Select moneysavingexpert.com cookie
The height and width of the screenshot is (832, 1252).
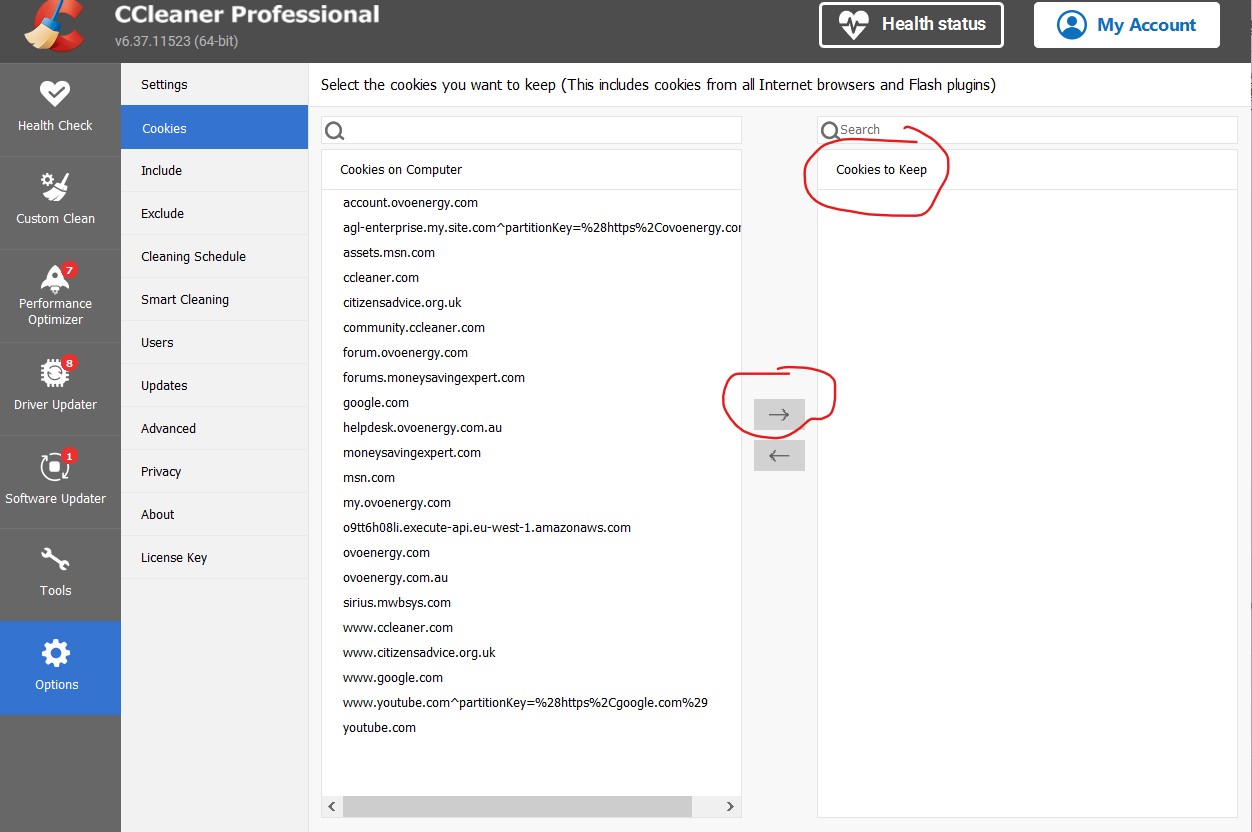click(x=412, y=453)
